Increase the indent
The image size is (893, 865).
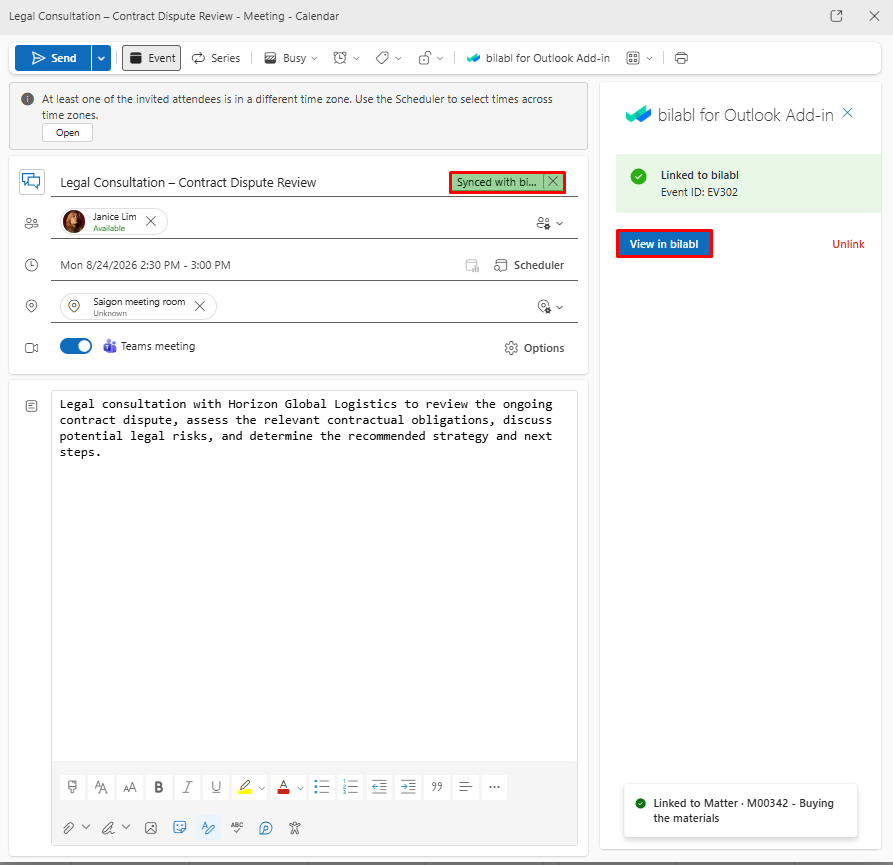point(408,787)
